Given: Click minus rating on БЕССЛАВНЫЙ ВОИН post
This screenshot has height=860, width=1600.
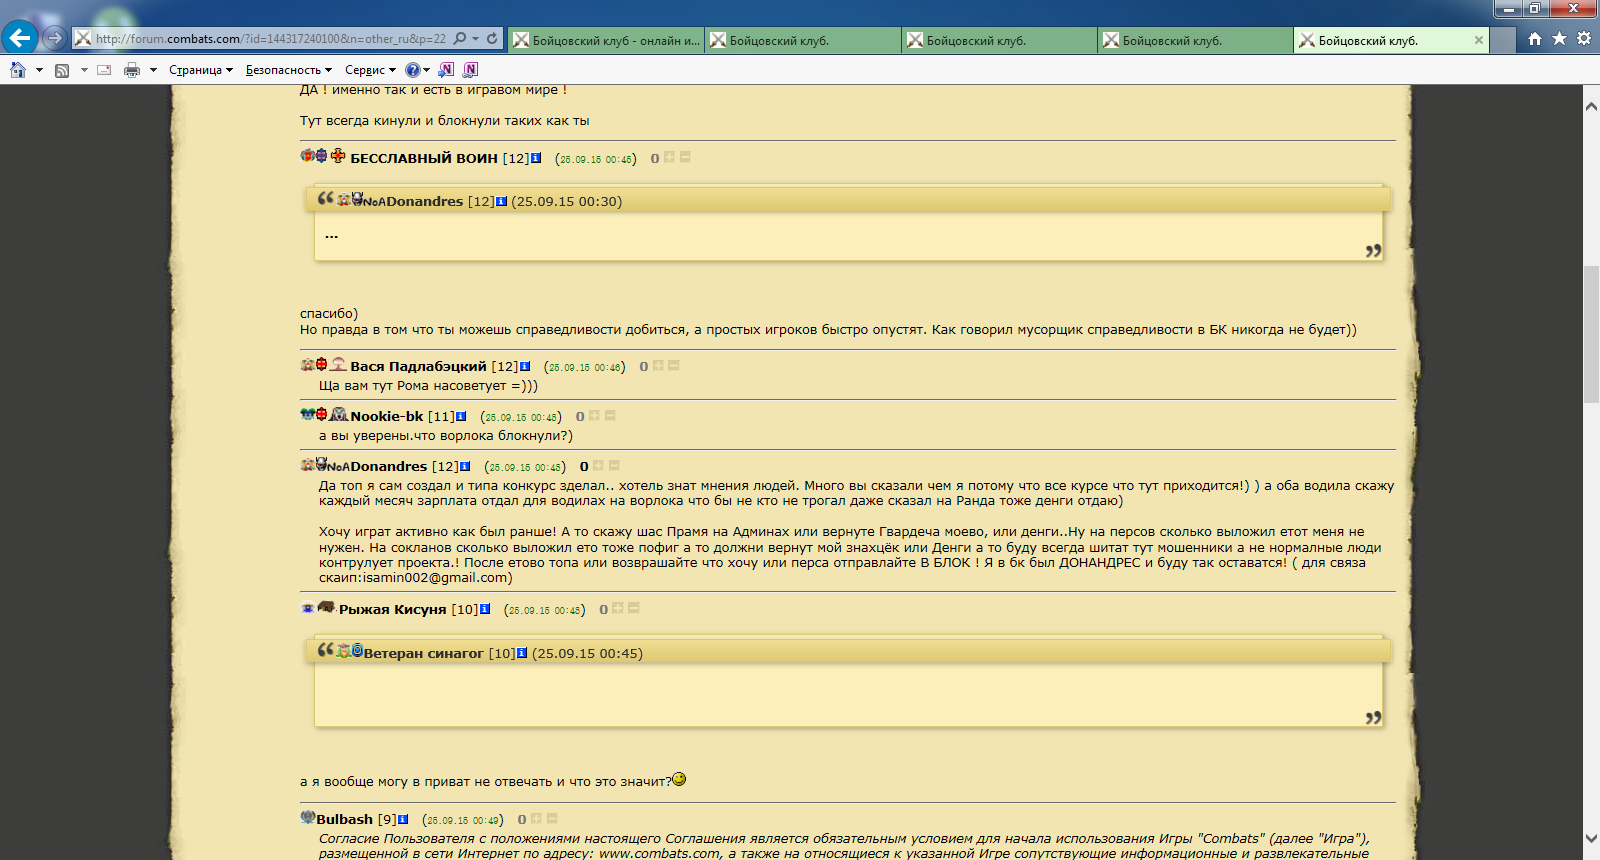Looking at the screenshot, I should (685, 157).
